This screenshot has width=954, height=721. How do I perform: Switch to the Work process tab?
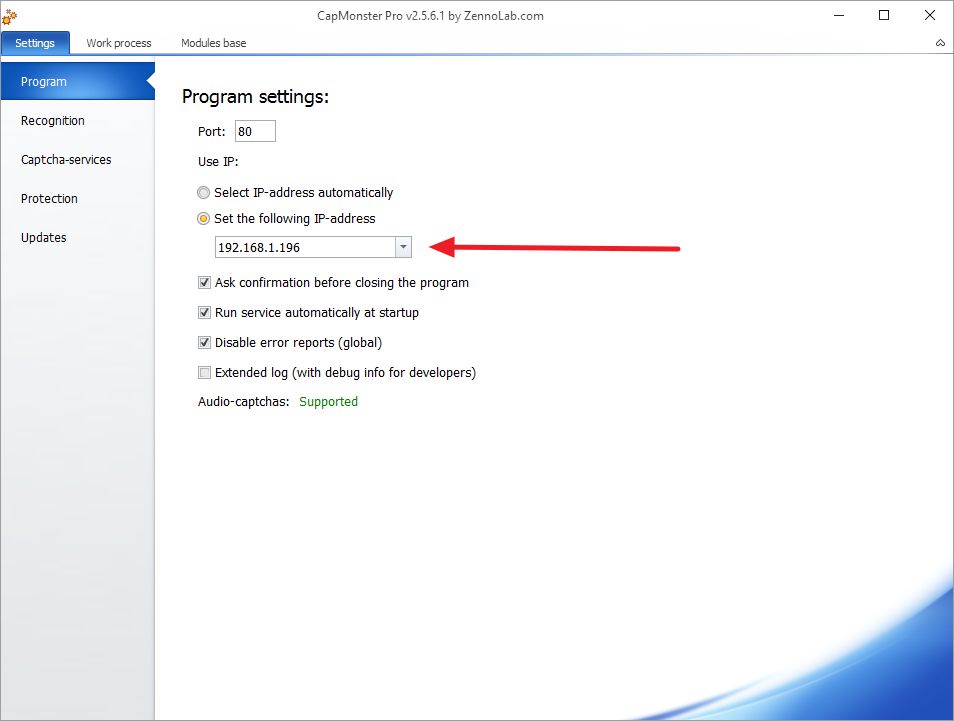(x=119, y=43)
